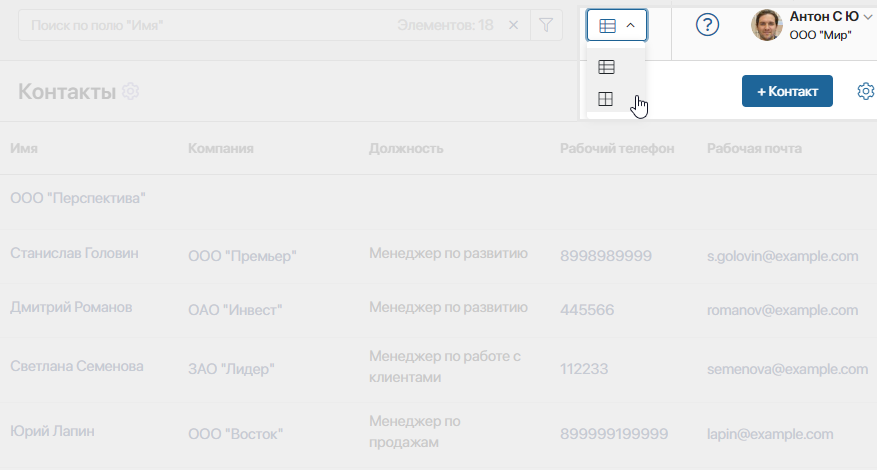Sort by Рабочая почта column header
Viewport: 877px width, 470px height.
754,148
